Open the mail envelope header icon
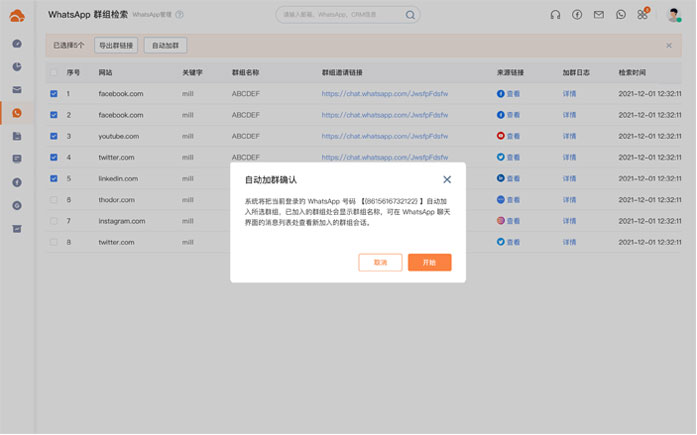This screenshot has height=435, width=697. (599, 15)
